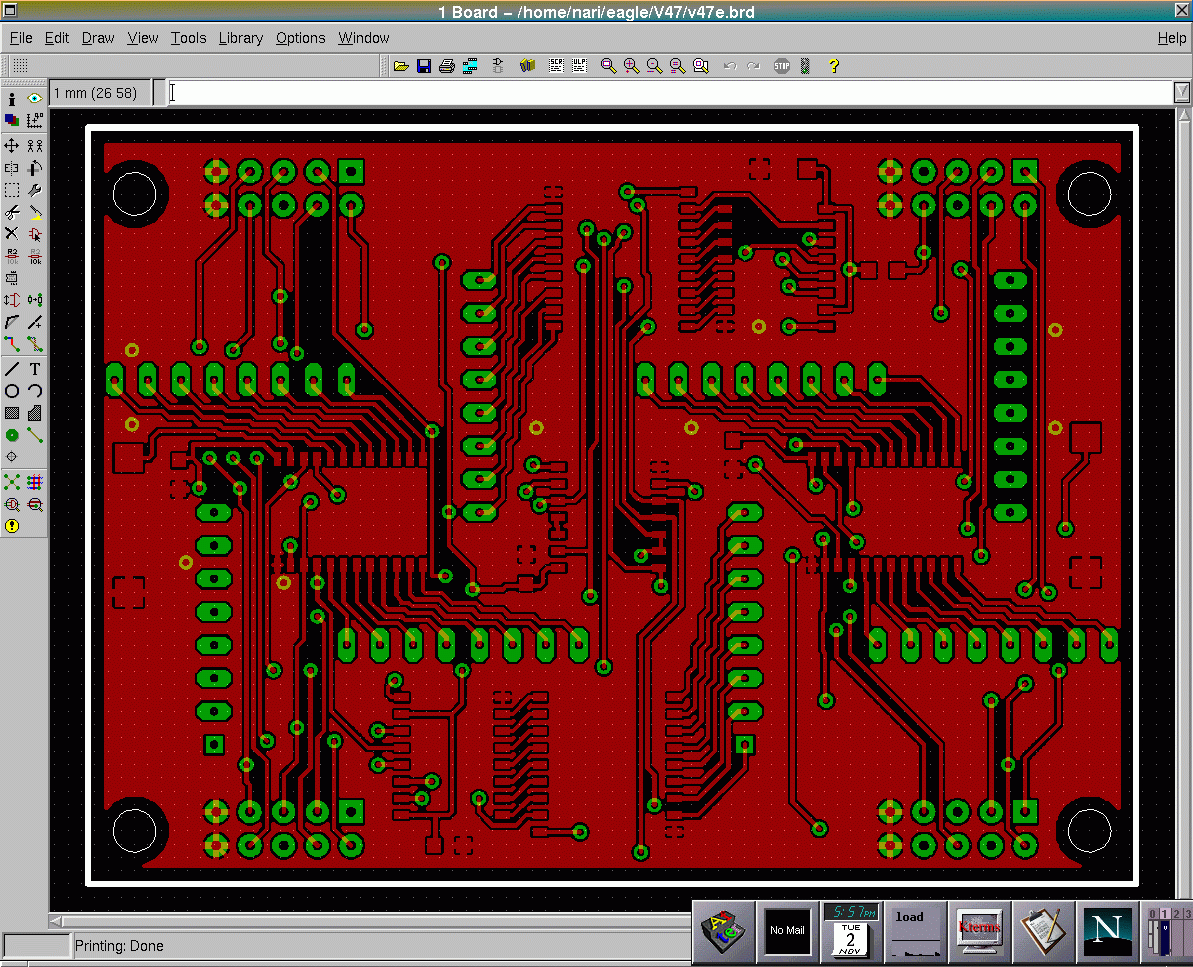
Task: Open the File menu
Action: 21,38
